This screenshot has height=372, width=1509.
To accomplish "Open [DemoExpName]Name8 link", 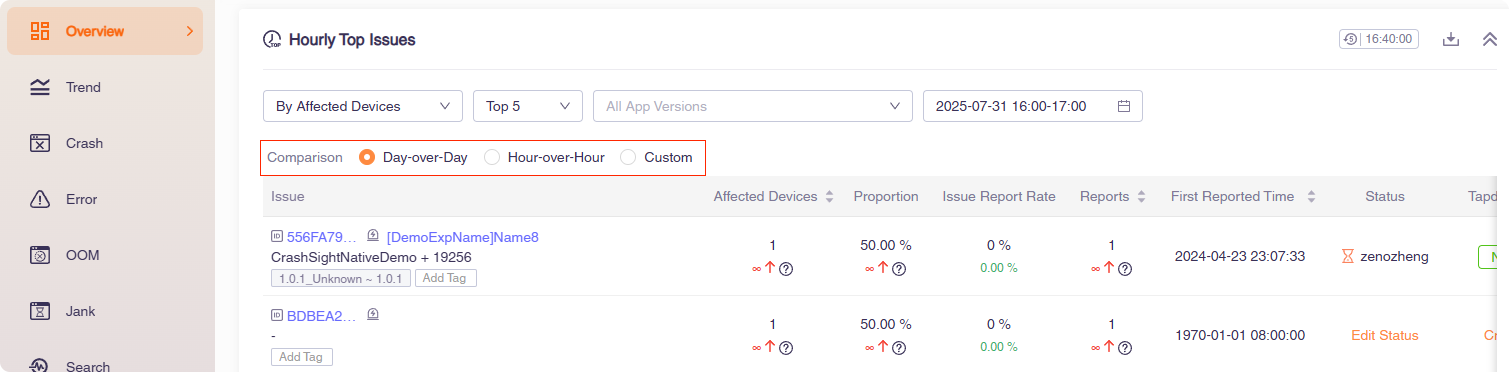I will coord(463,237).
